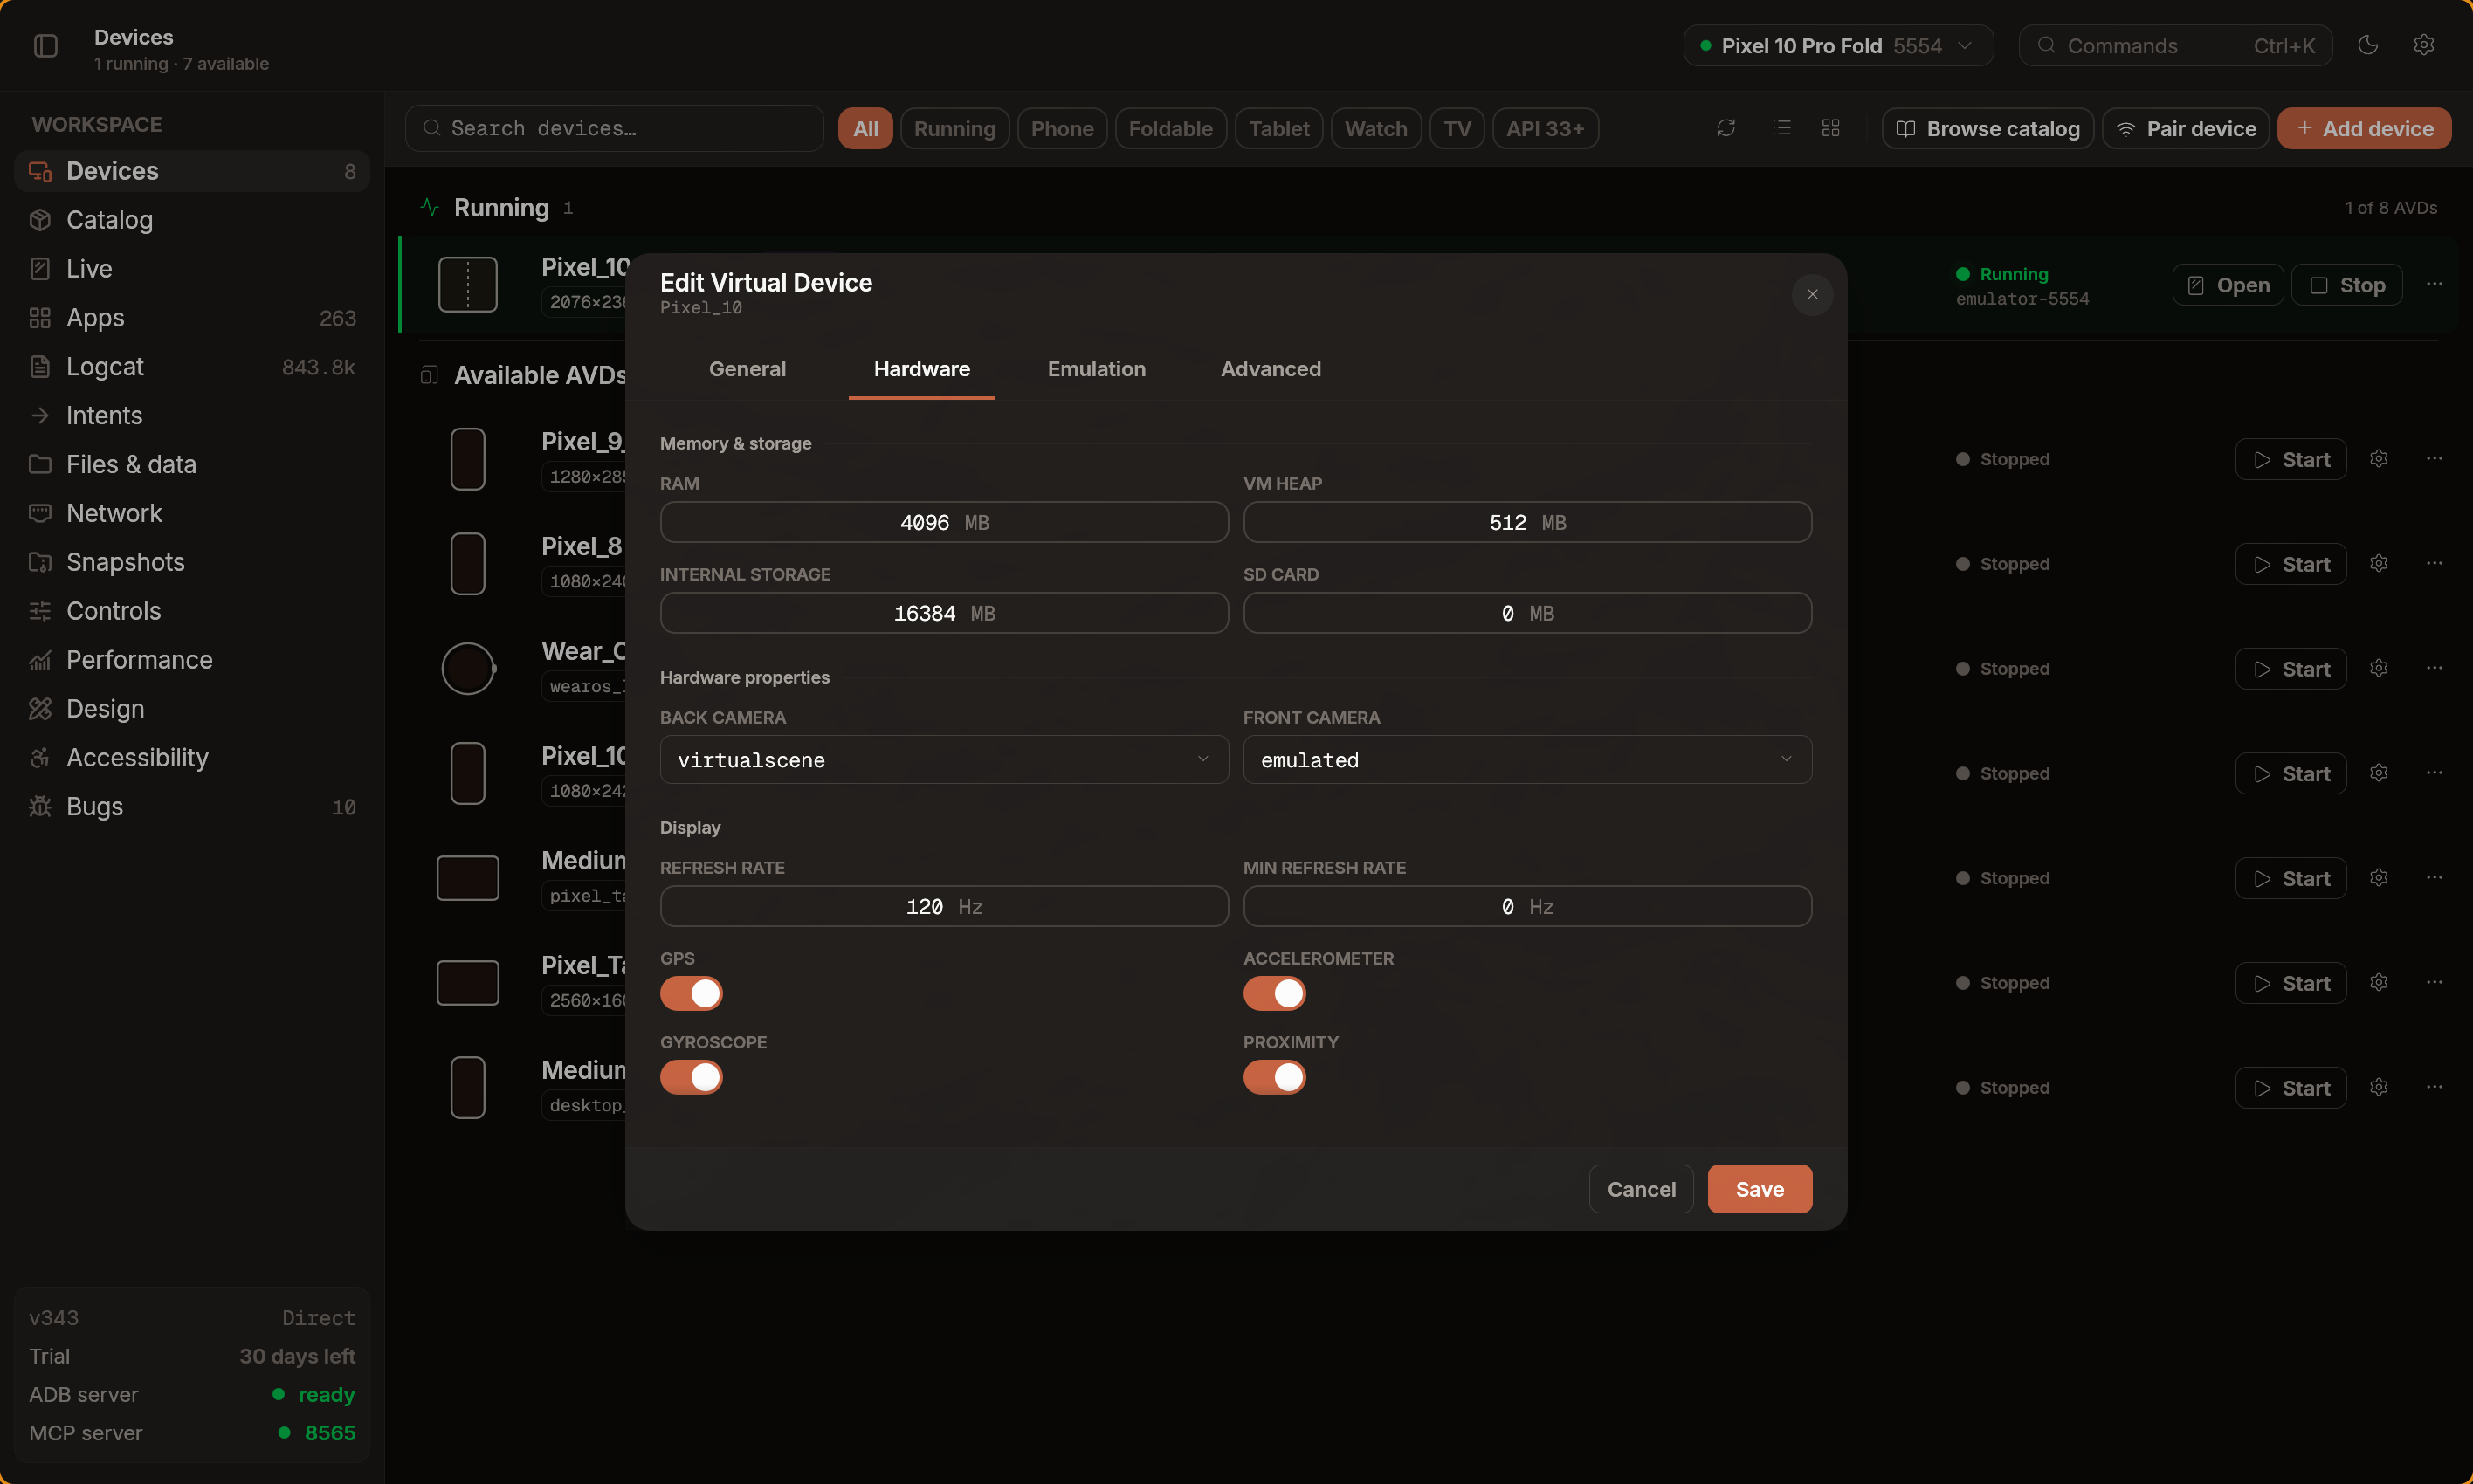Open Intents section

tap(192, 416)
